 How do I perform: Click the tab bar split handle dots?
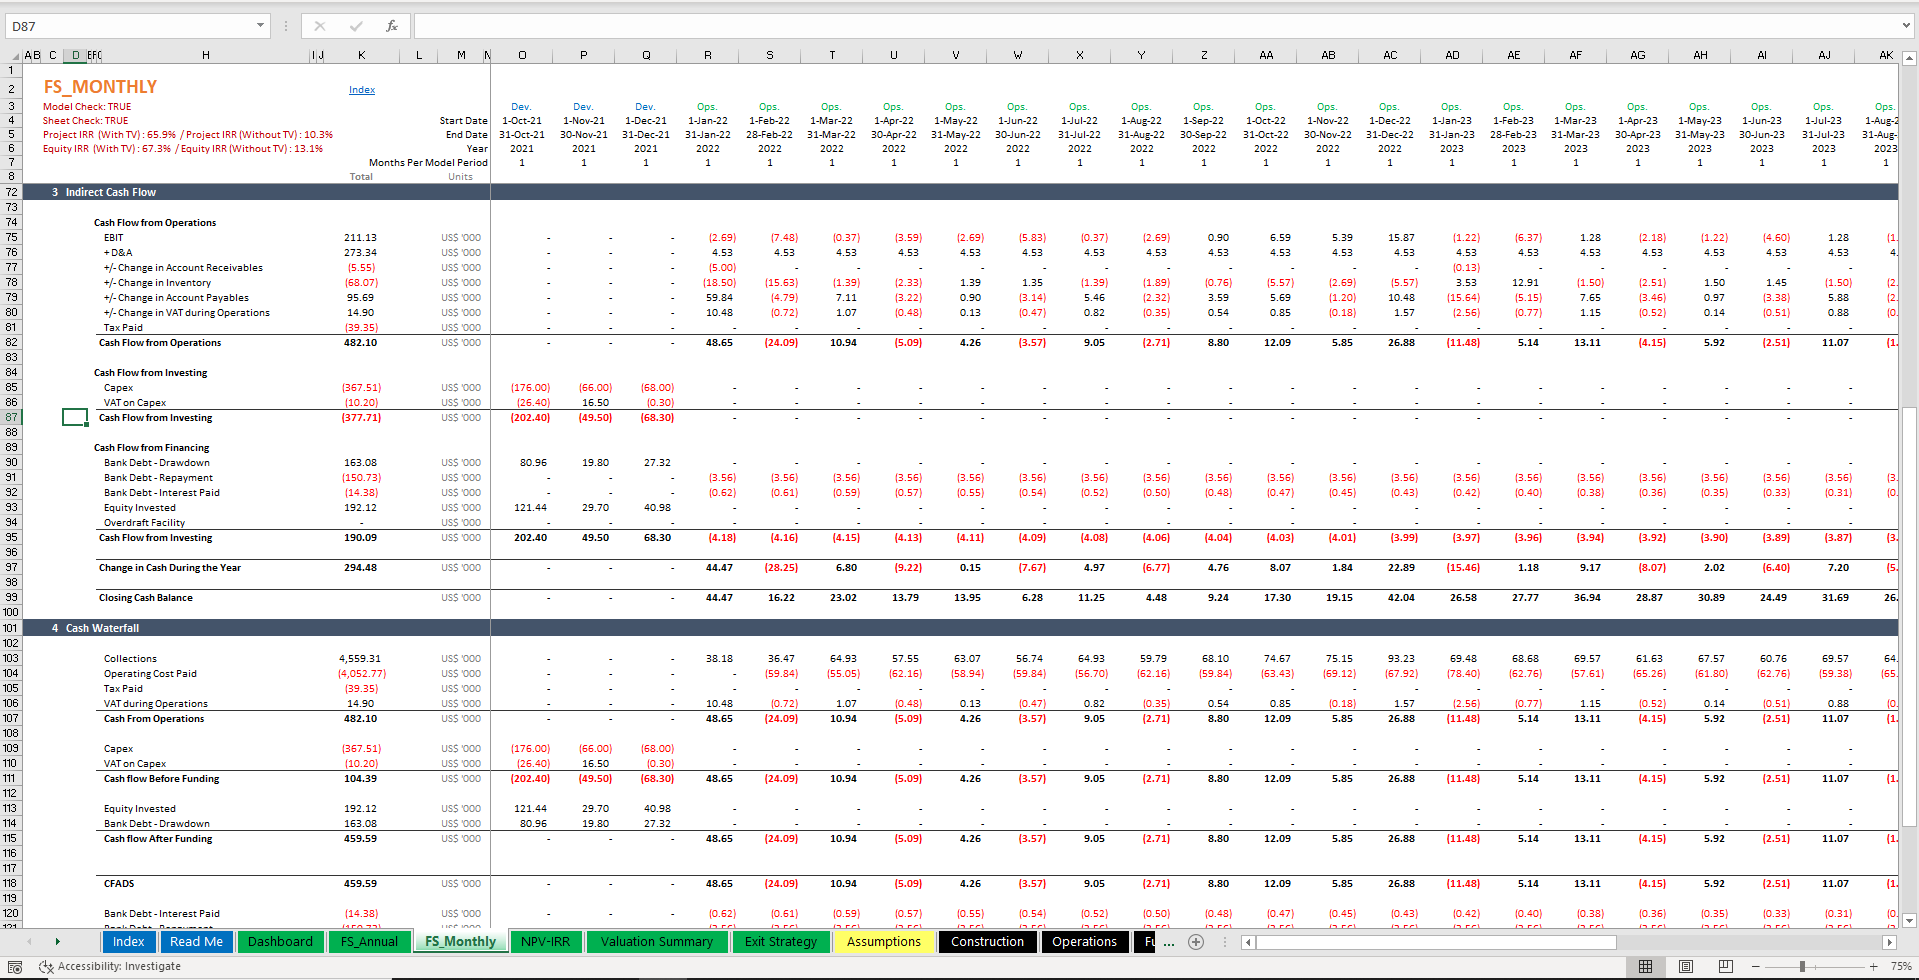[1224, 942]
